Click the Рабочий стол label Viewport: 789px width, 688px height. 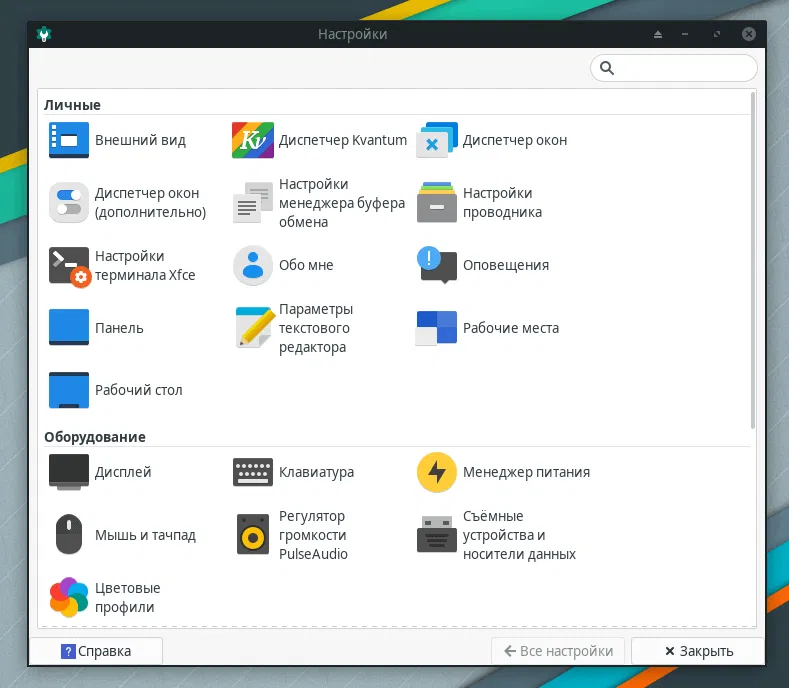138,390
